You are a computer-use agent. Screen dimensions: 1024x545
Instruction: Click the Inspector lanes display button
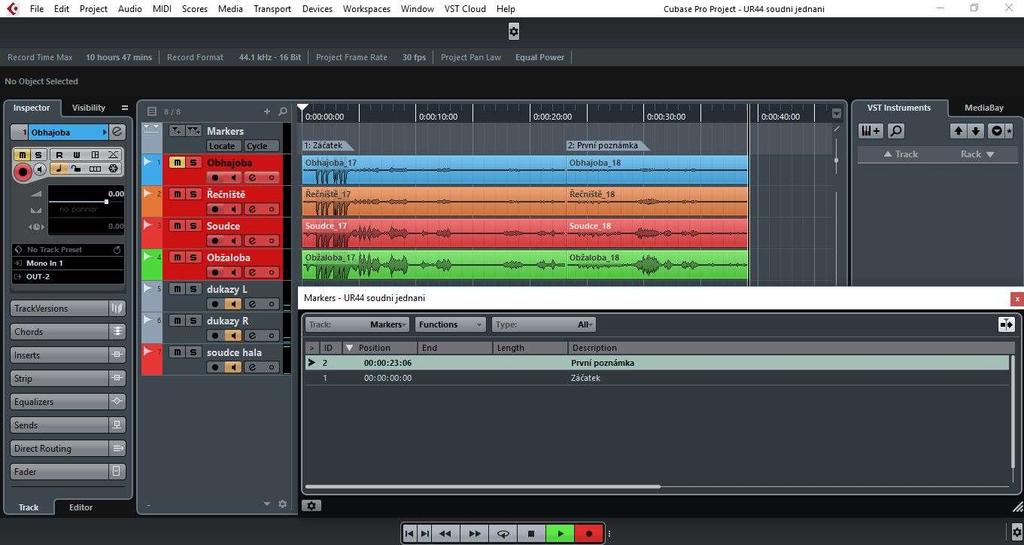(x=95, y=169)
